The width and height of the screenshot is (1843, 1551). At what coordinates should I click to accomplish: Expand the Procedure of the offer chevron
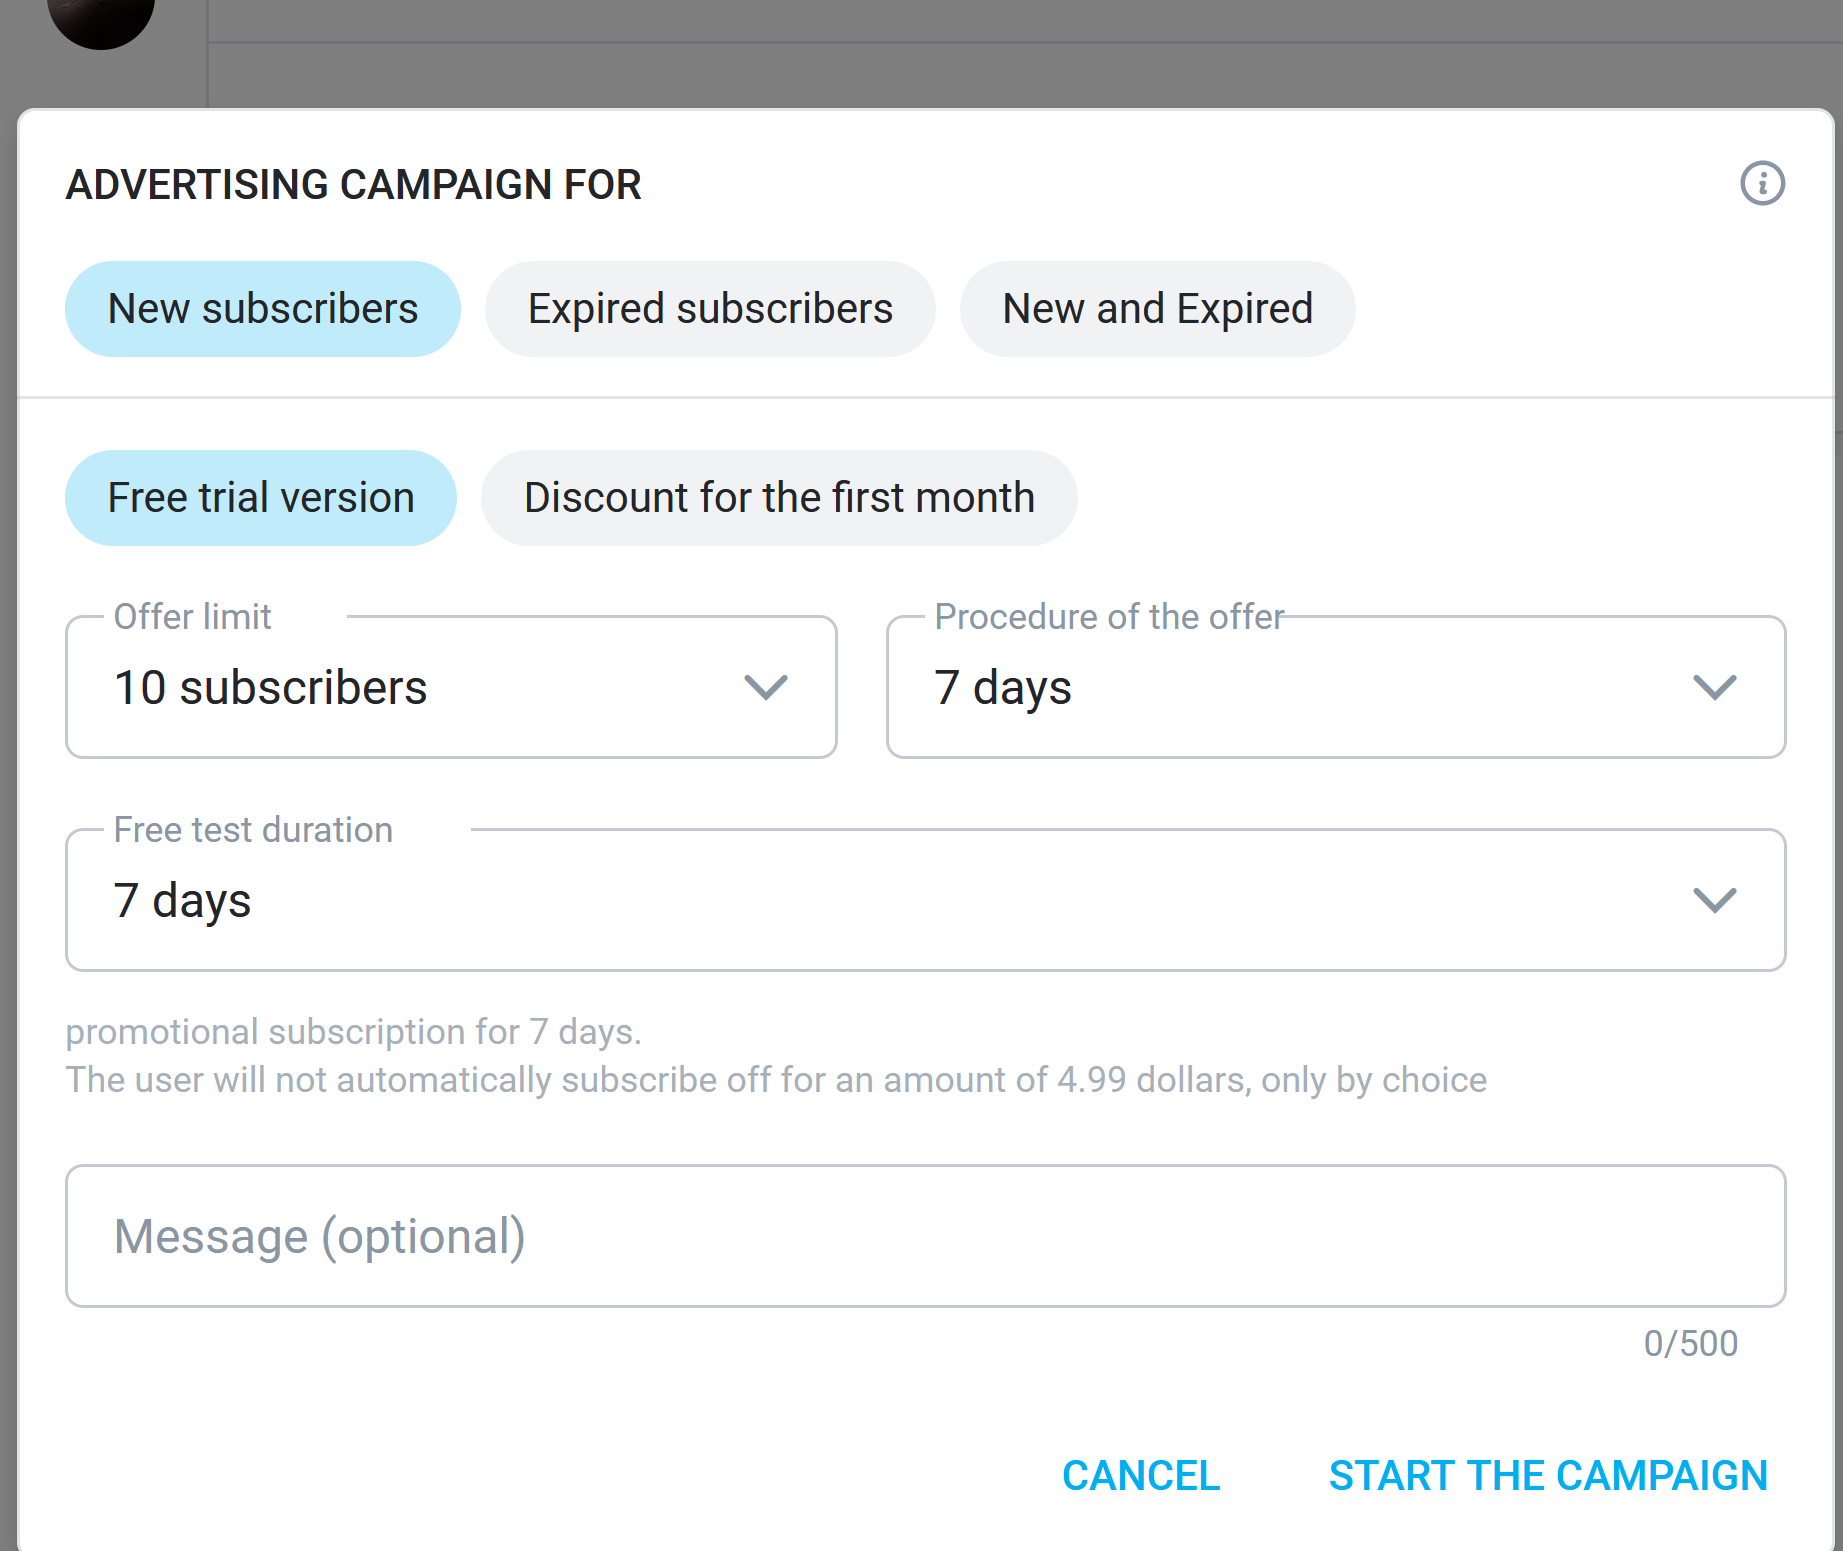tap(1714, 687)
